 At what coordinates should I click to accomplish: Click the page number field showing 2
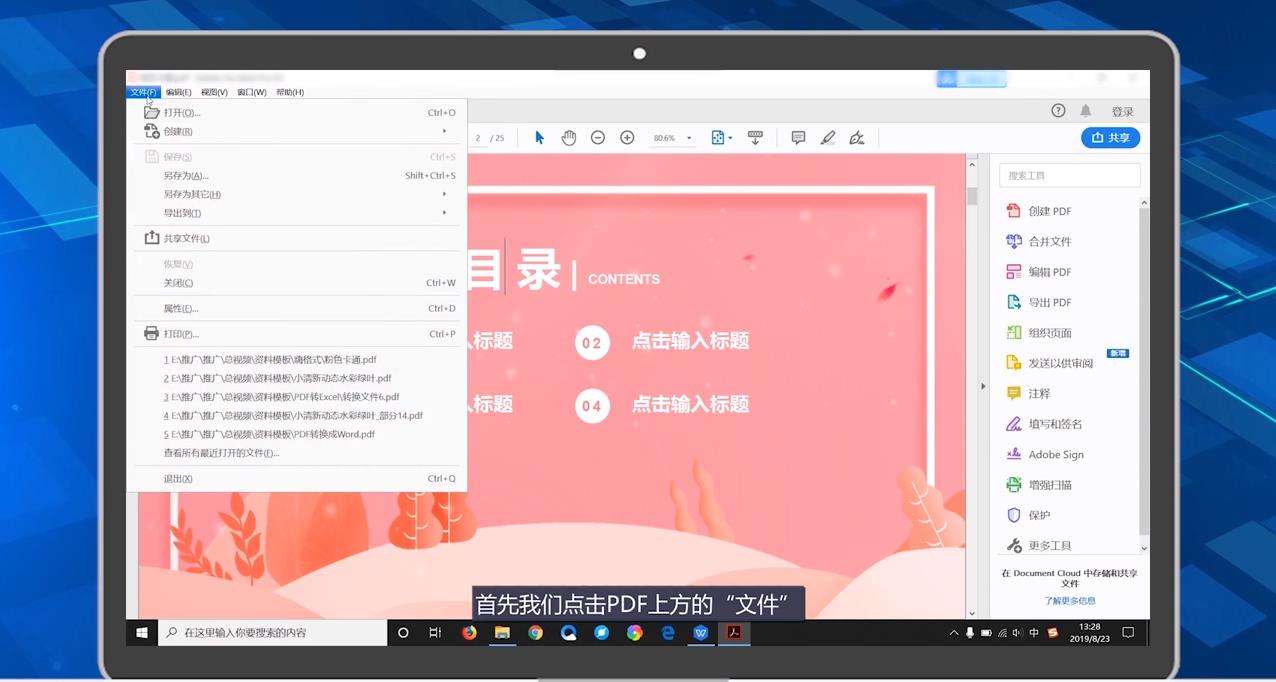(x=478, y=138)
